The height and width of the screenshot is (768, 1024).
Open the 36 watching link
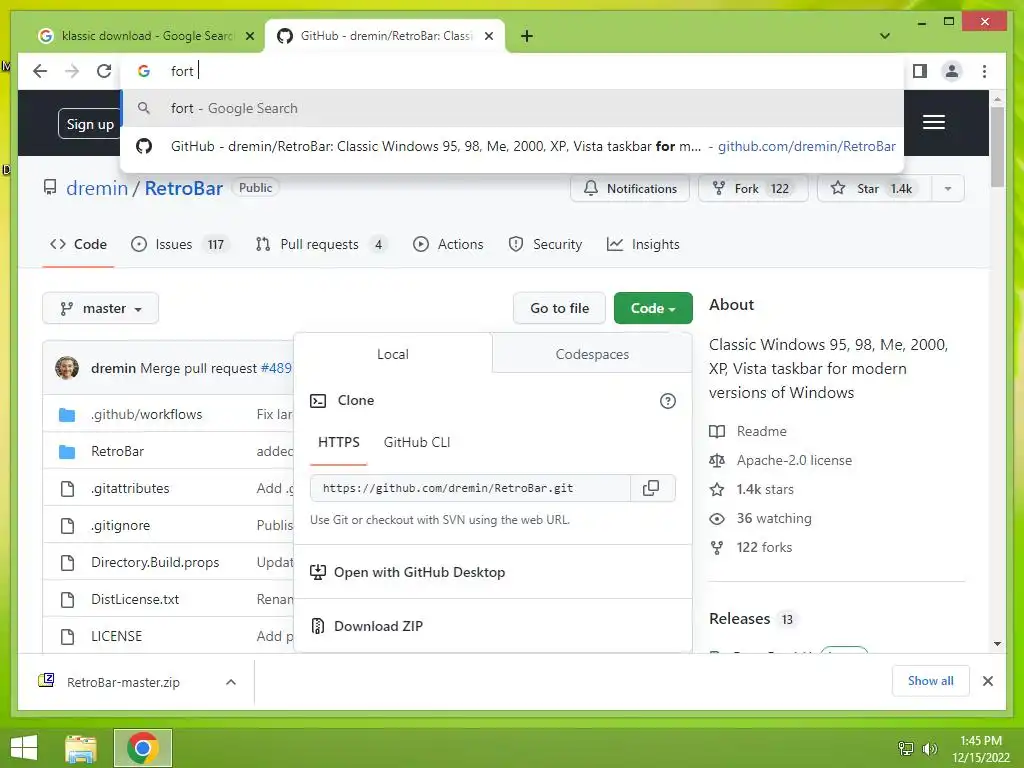click(761, 519)
